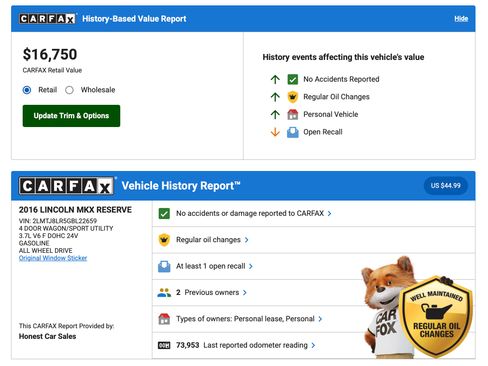The height and width of the screenshot is (366, 488).
Task: Expand the Regular oil changes chevron
Action: [x=246, y=240]
